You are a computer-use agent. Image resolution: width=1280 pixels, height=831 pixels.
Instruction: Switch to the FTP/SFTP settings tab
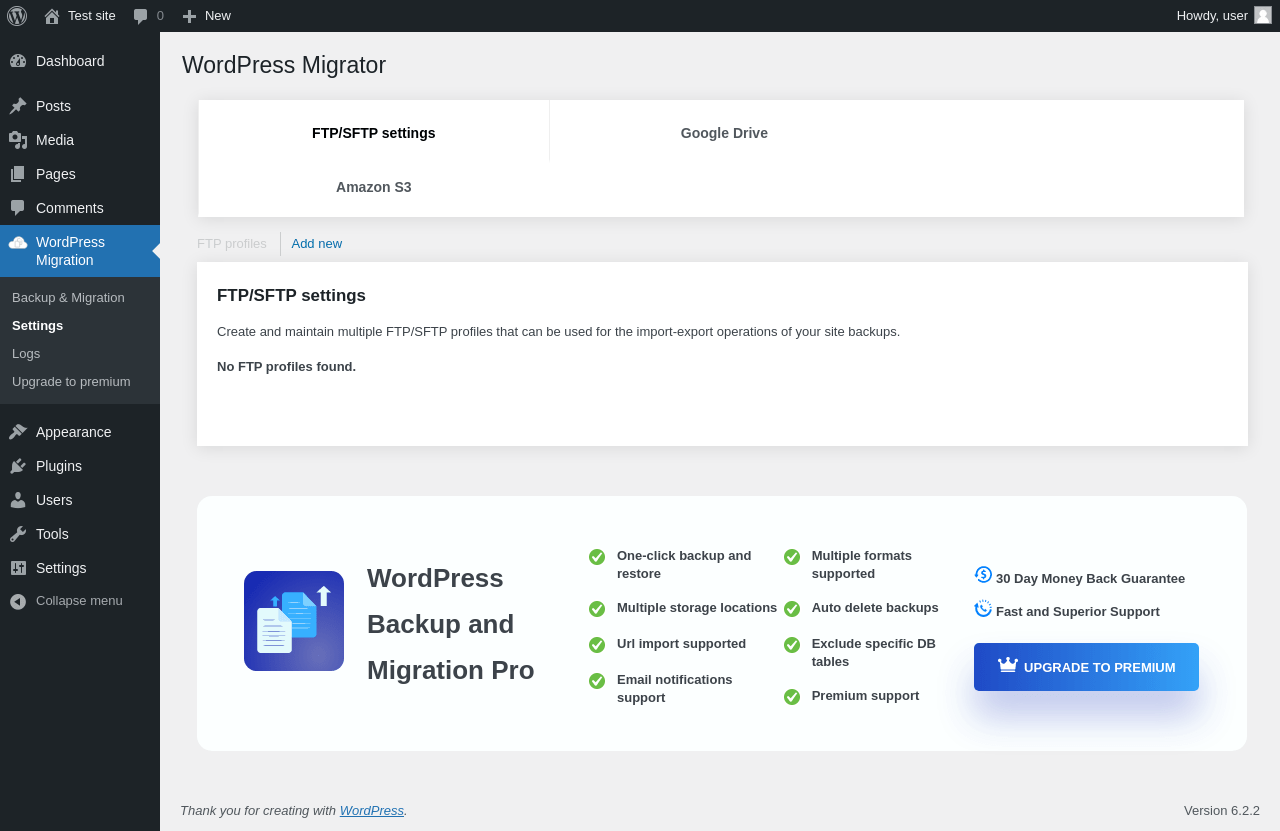point(374,133)
